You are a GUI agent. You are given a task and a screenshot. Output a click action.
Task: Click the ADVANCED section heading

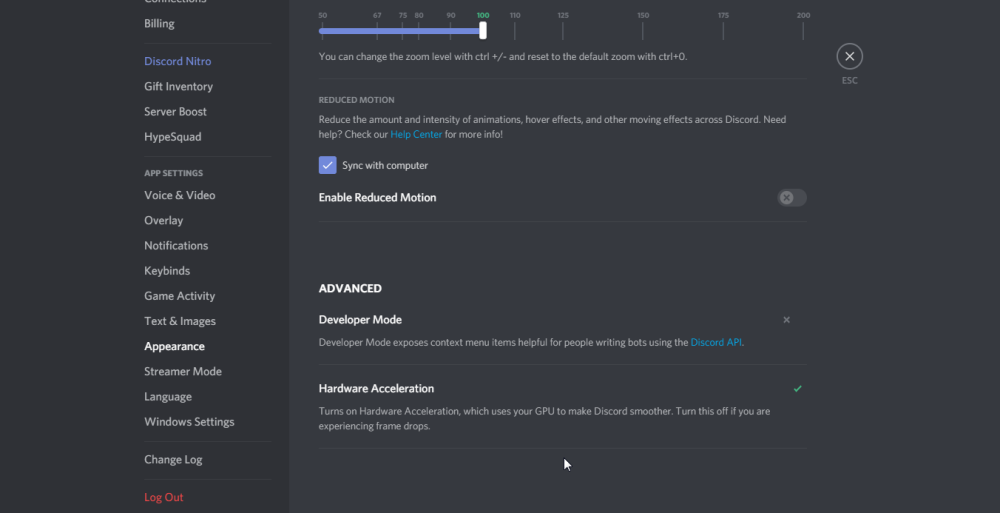350,288
